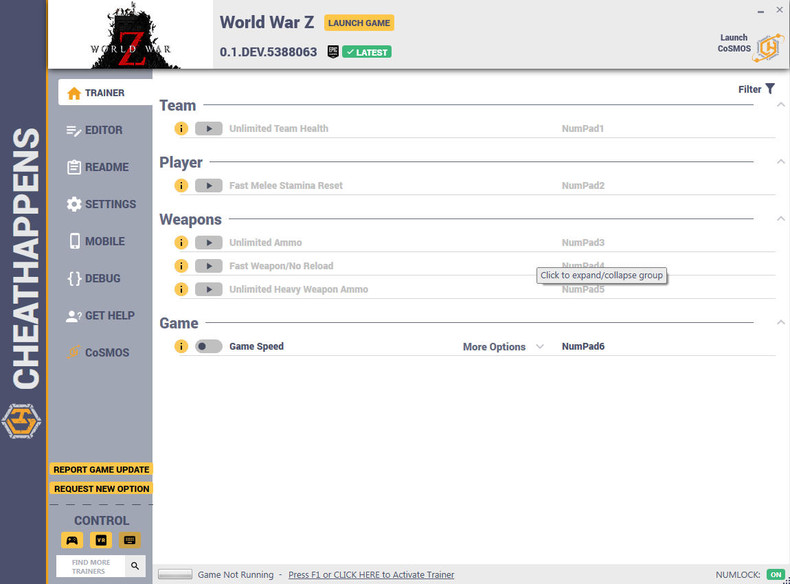The image size is (790, 584).
Task: Click the NumPad6 hotkey text
Action: coord(583,346)
